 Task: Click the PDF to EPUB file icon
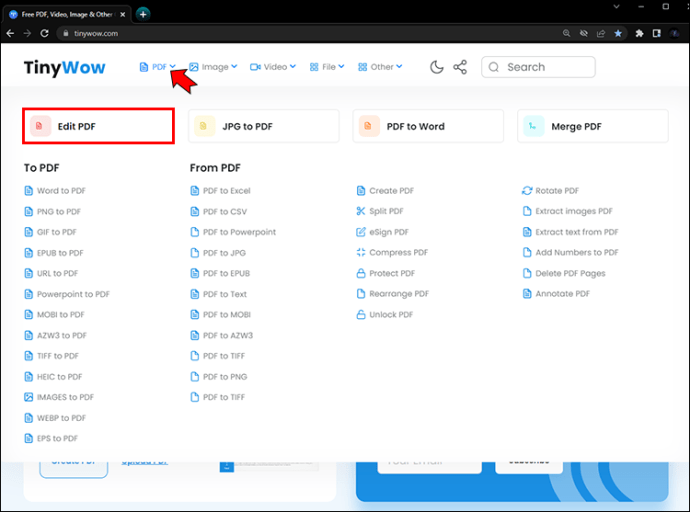coord(195,274)
